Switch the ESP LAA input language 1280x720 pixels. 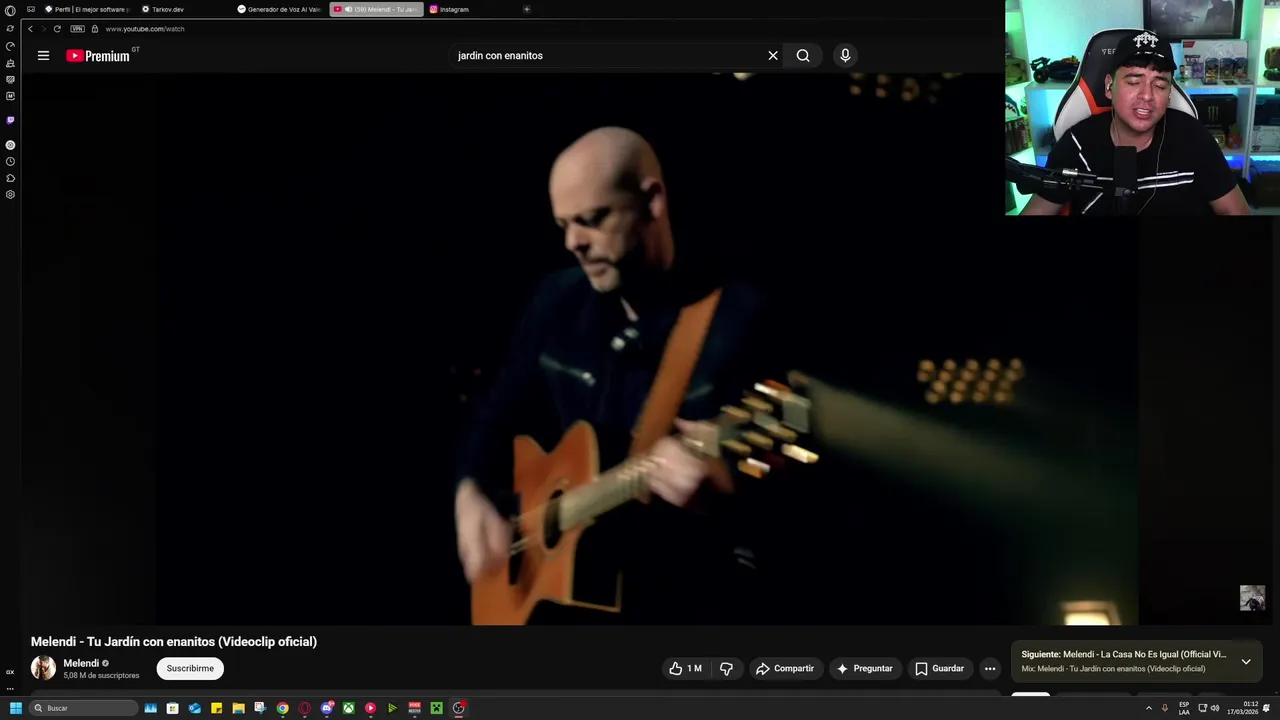(x=1184, y=708)
